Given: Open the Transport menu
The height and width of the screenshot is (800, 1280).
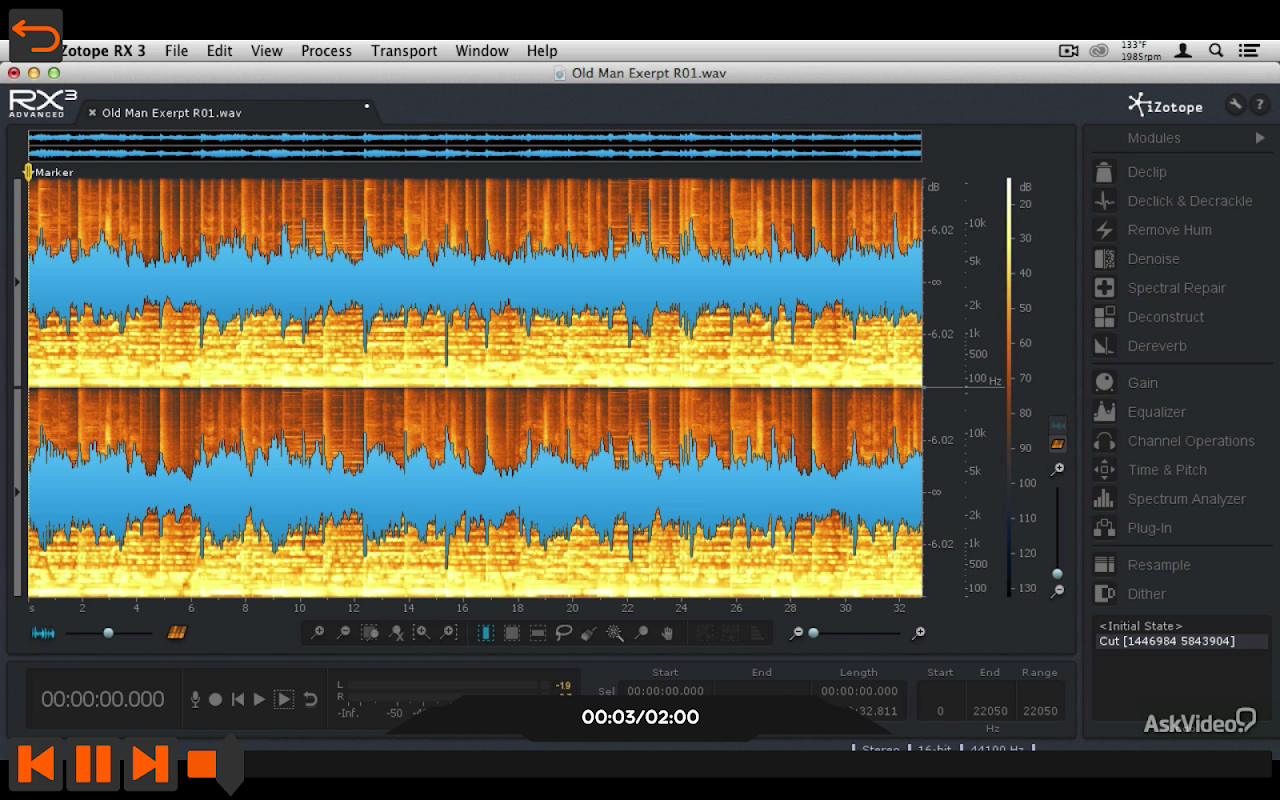Looking at the screenshot, I should pyautogui.click(x=403, y=51).
